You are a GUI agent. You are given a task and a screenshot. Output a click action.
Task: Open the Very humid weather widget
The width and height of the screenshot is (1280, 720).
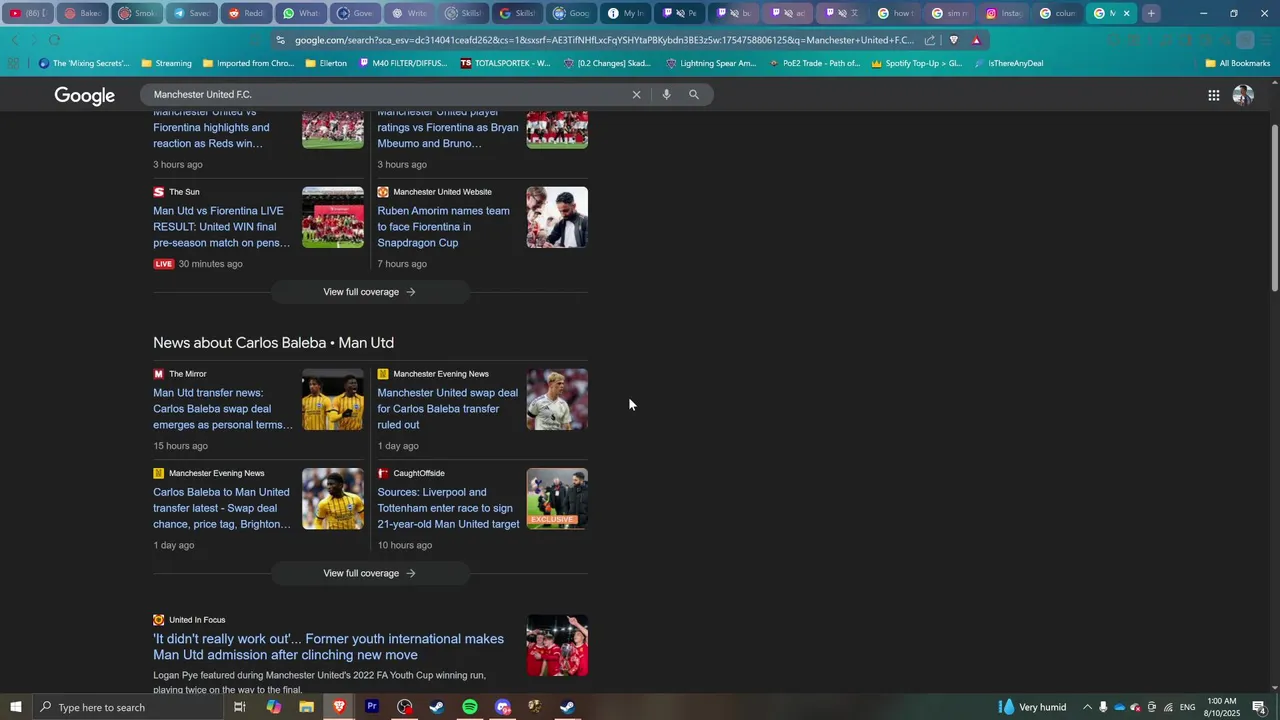click(x=1033, y=707)
